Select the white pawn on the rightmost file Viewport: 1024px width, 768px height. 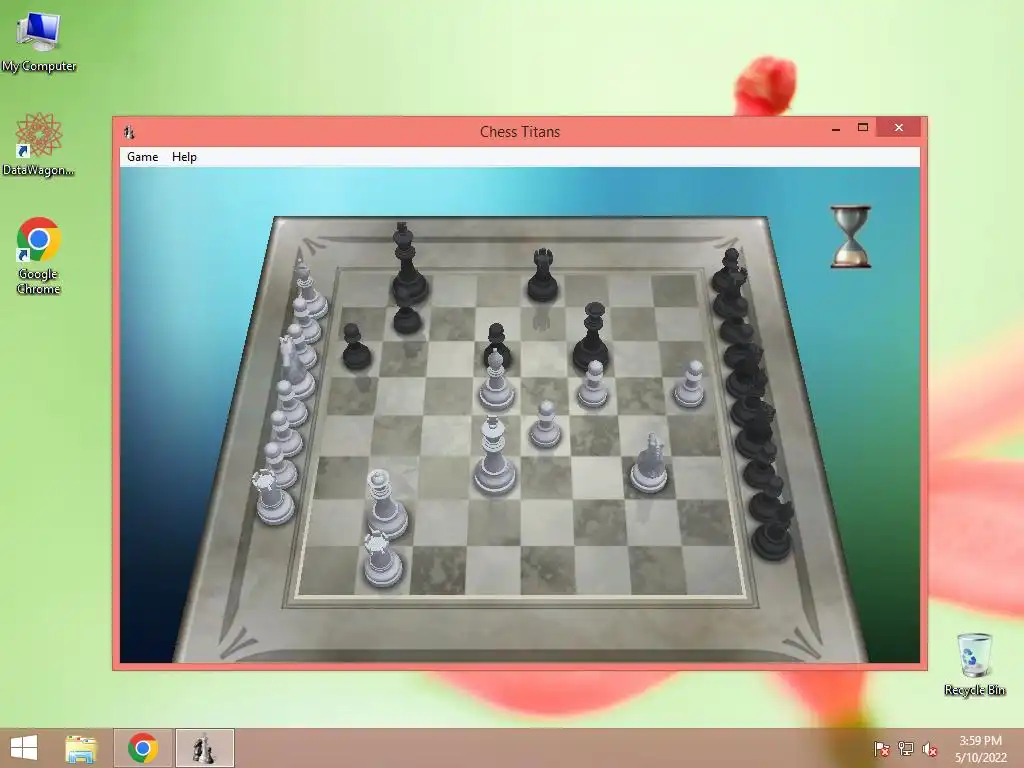coord(690,385)
